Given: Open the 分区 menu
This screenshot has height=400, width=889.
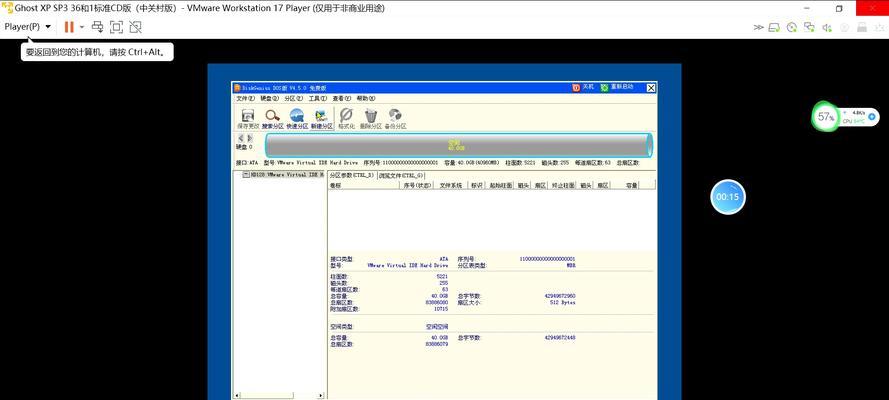Looking at the screenshot, I should pos(294,99).
